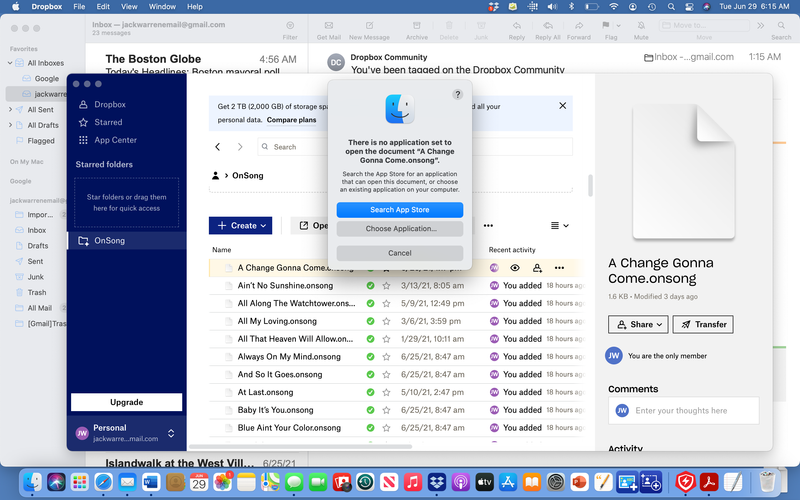The height and width of the screenshot is (500, 800).
Task: Star the Ain't No Sunshine.onsong file
Action: (386, 285)
